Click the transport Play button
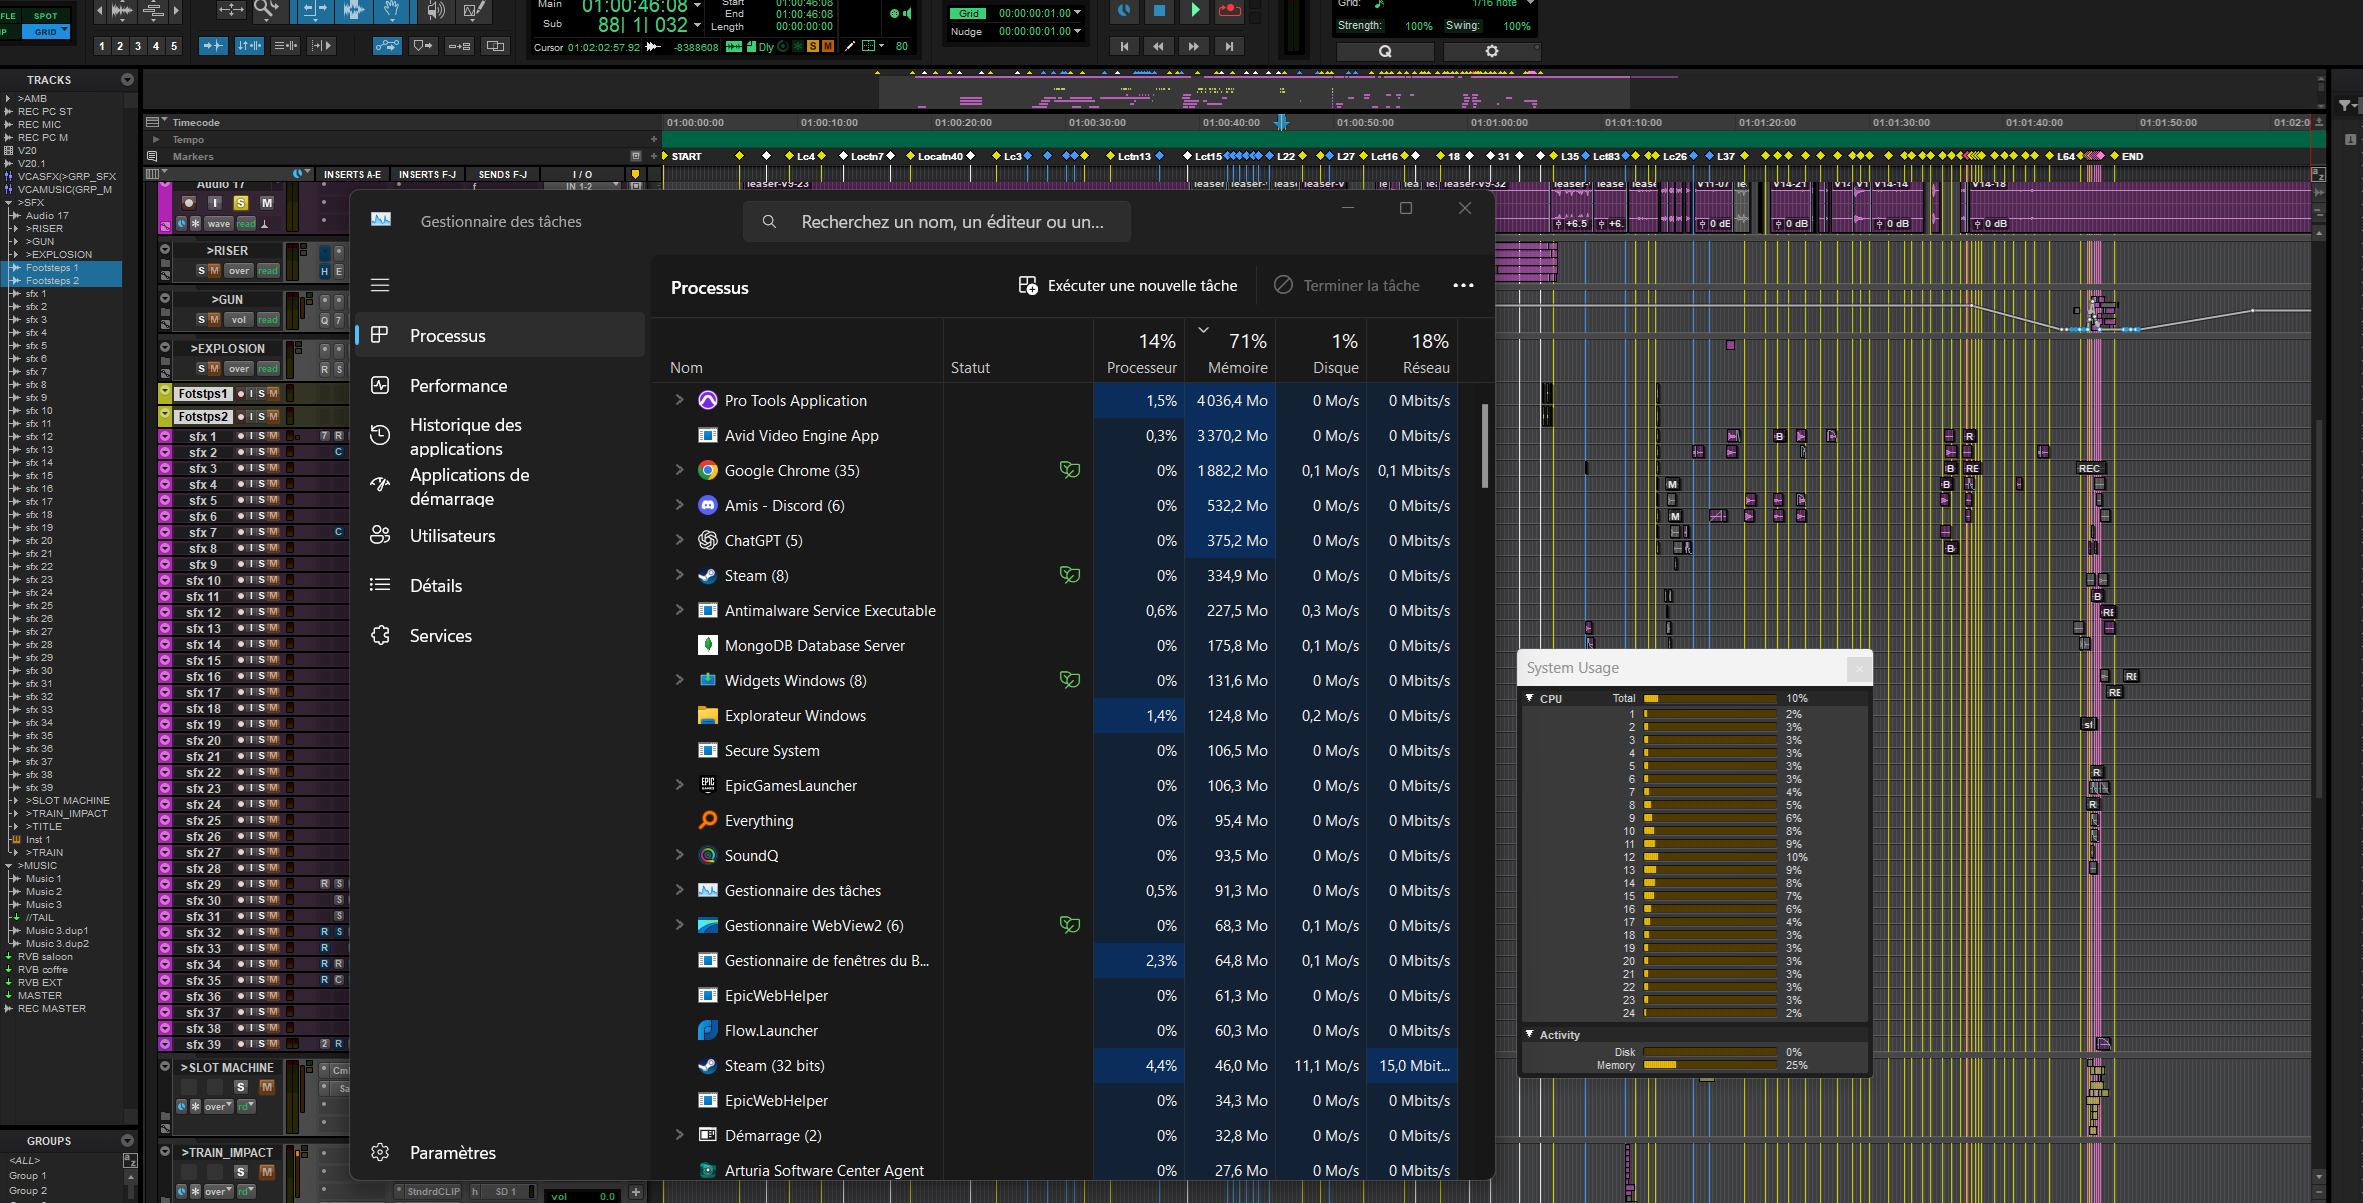 tap(1194, 10)
